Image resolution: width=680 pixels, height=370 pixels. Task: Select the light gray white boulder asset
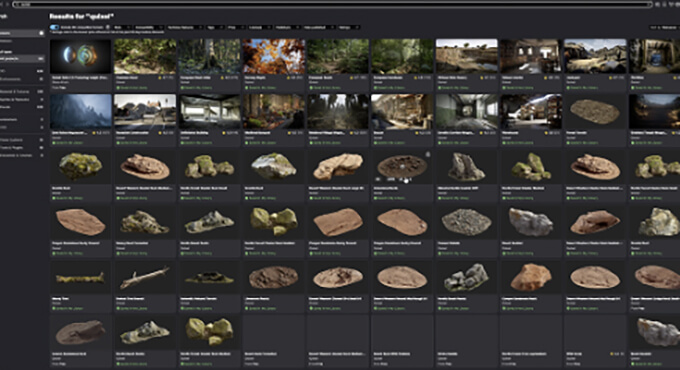[x=530, y=222]
